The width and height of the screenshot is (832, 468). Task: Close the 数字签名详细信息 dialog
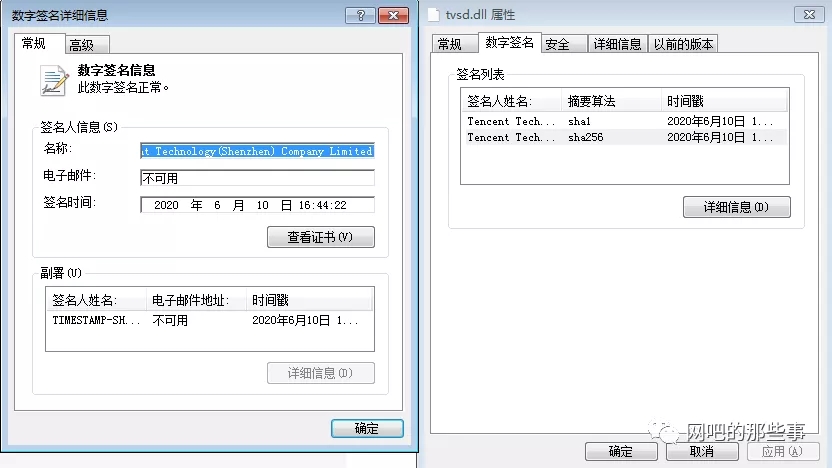(393, 15)
